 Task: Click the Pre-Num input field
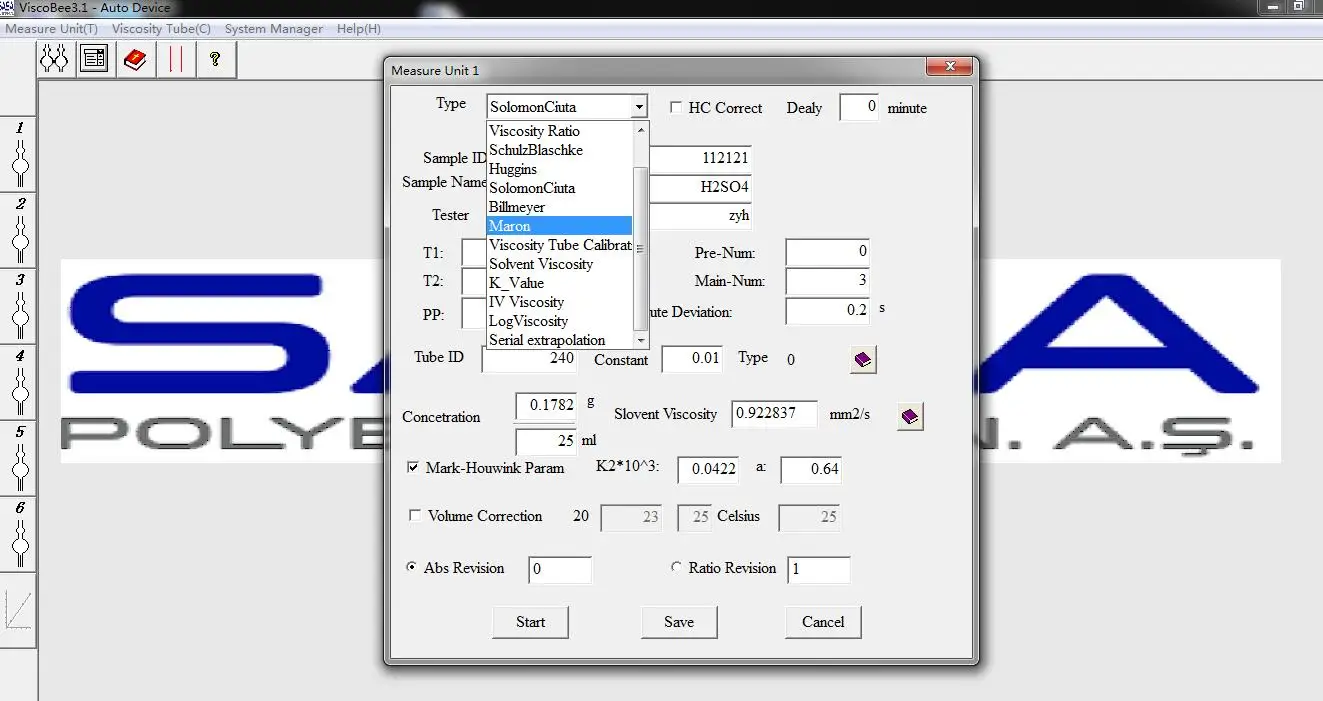click(x=827, y=252)
